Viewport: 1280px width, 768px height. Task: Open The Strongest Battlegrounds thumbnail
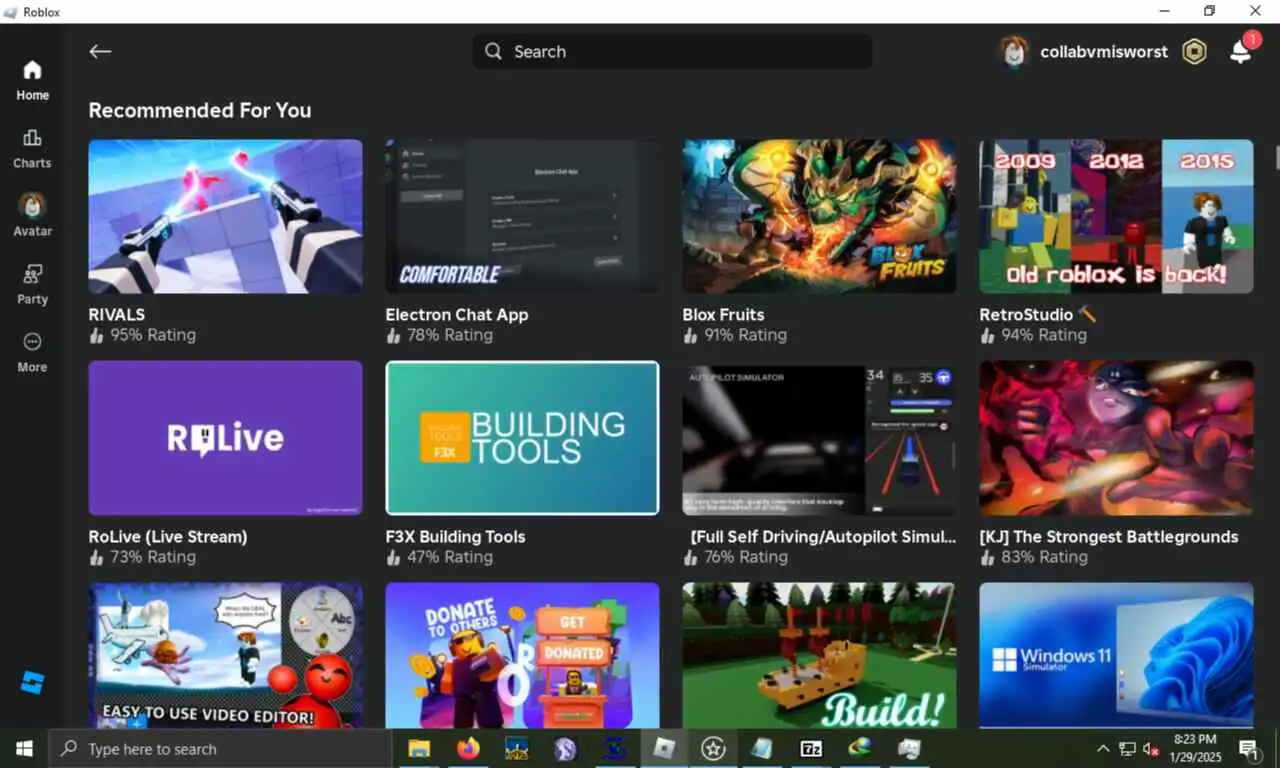[1116, 438]
